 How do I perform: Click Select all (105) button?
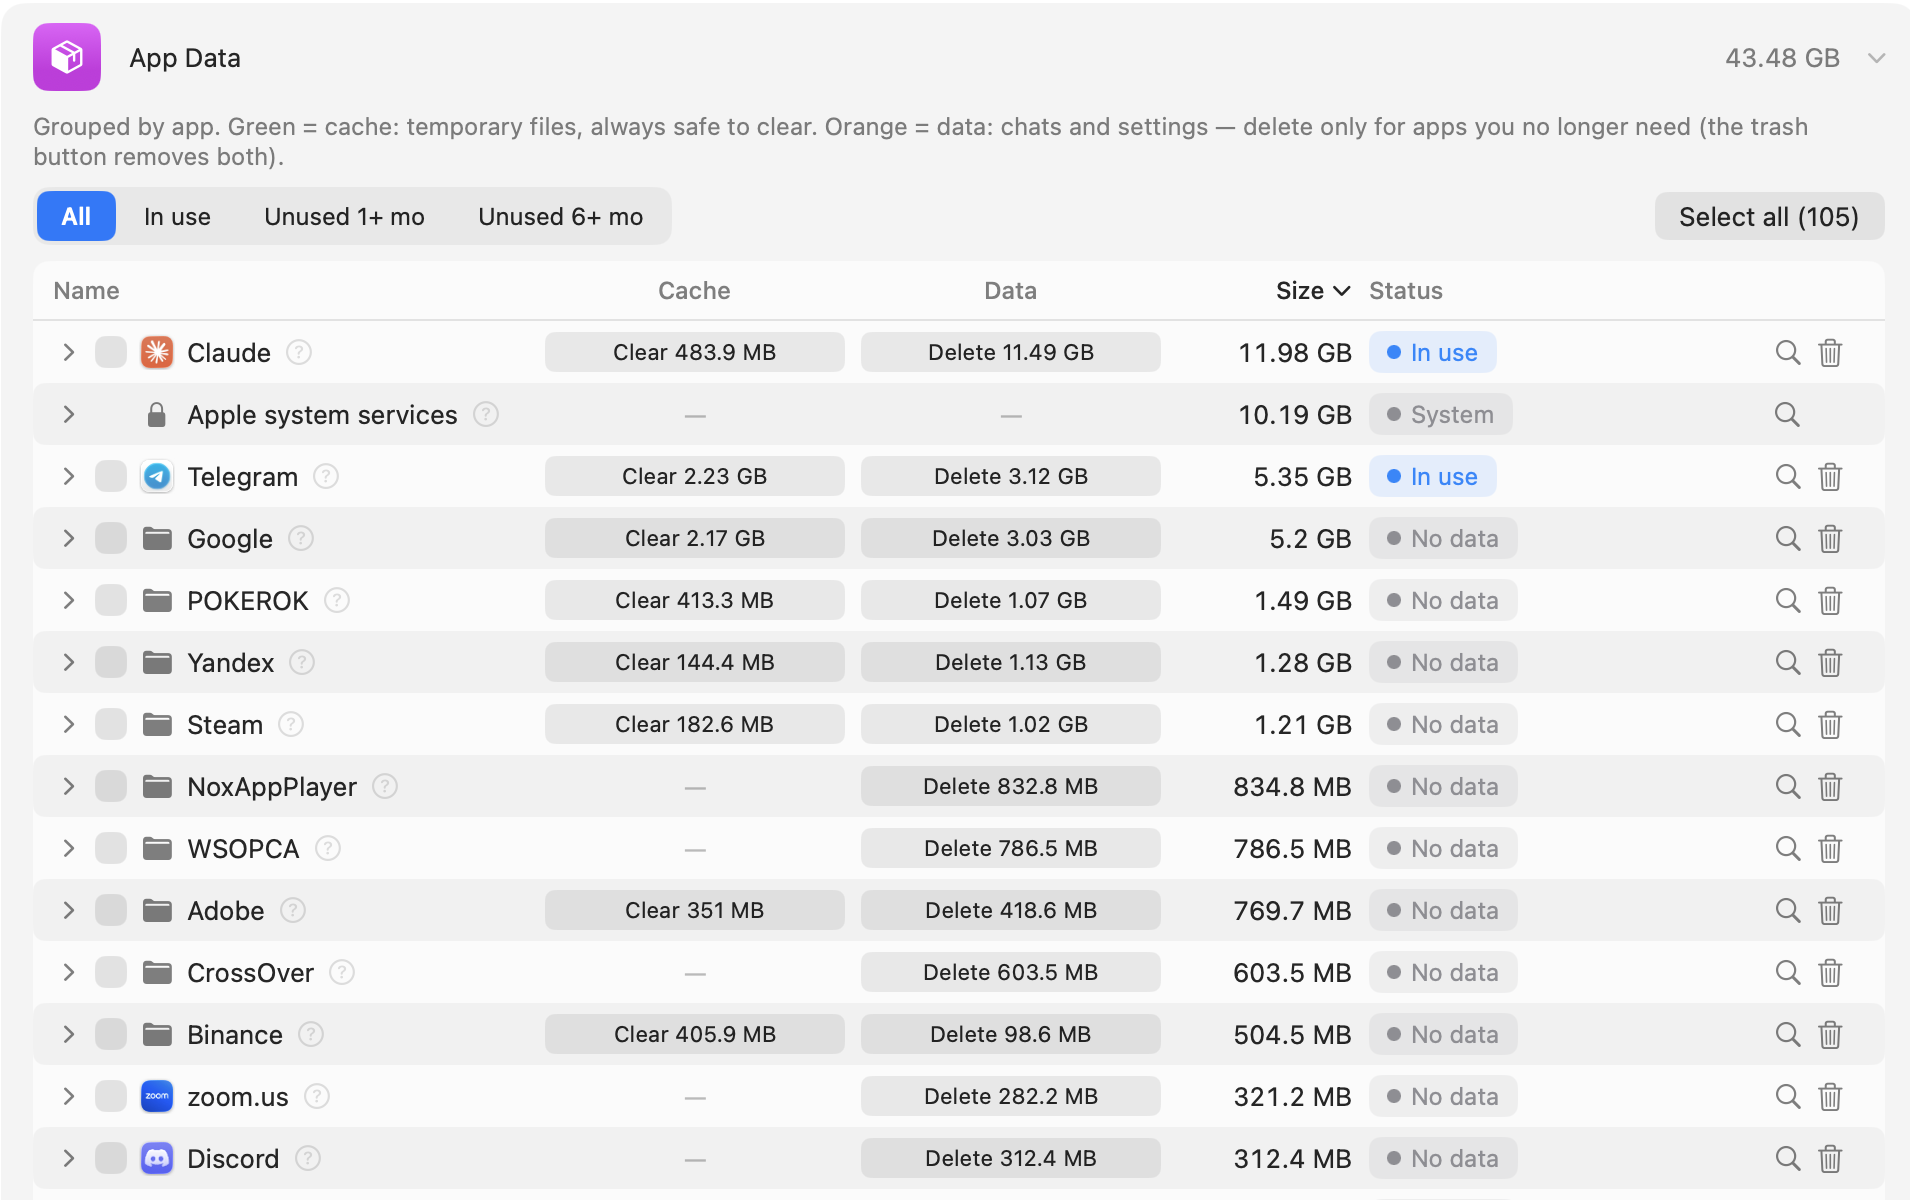coord(1769,216)
